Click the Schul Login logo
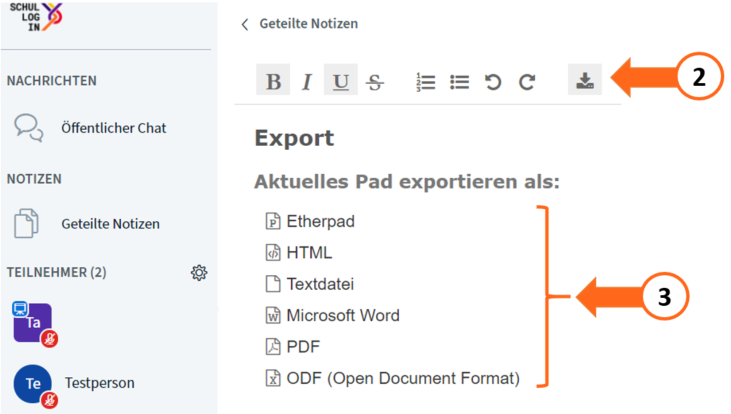This screenshot has width=731, height=414. coord(36,17)
